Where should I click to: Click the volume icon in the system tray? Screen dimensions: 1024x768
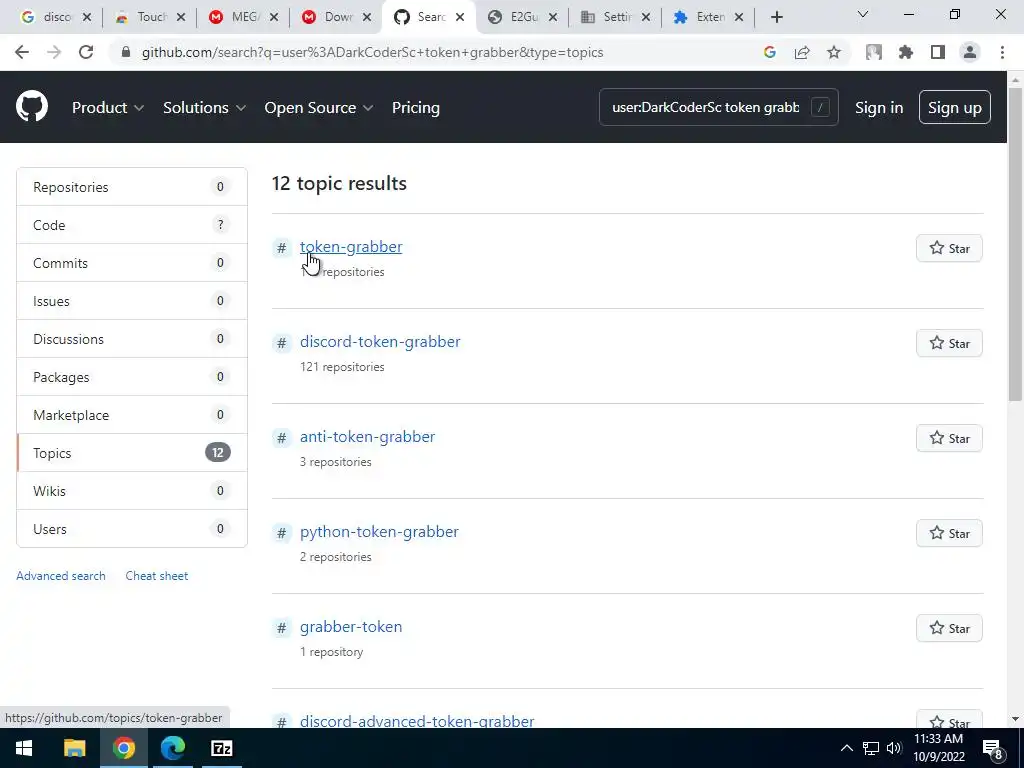pyautogui.click(x=894, y=748)
